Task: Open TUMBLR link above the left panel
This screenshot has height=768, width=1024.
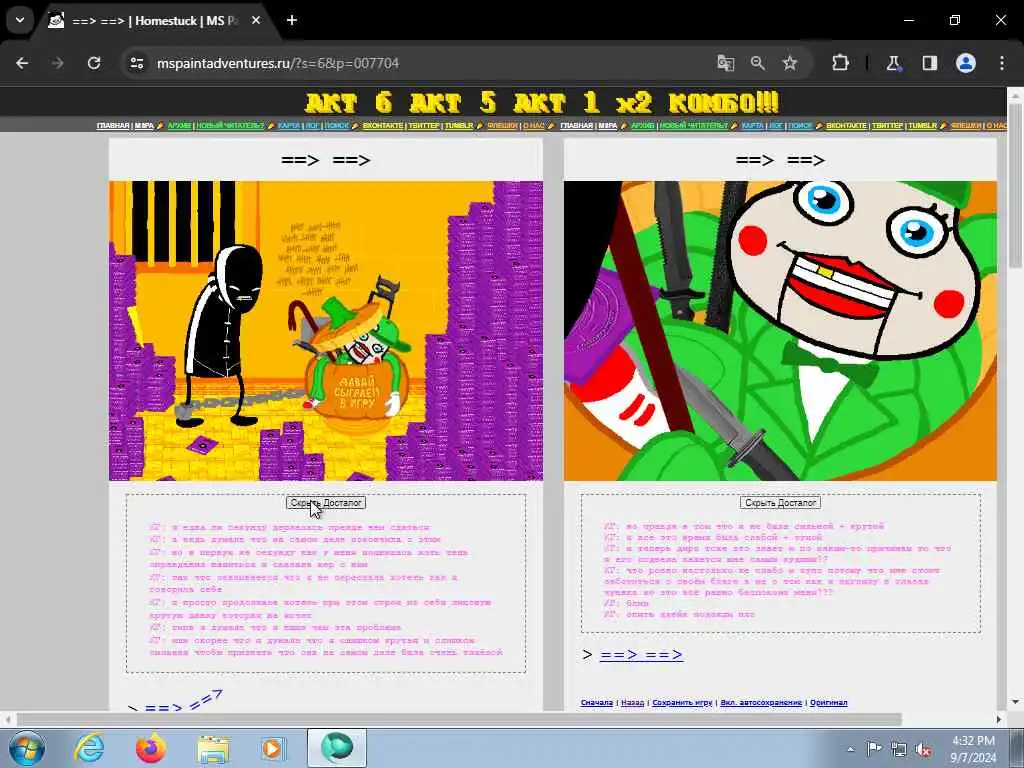Action: point(459,125)
